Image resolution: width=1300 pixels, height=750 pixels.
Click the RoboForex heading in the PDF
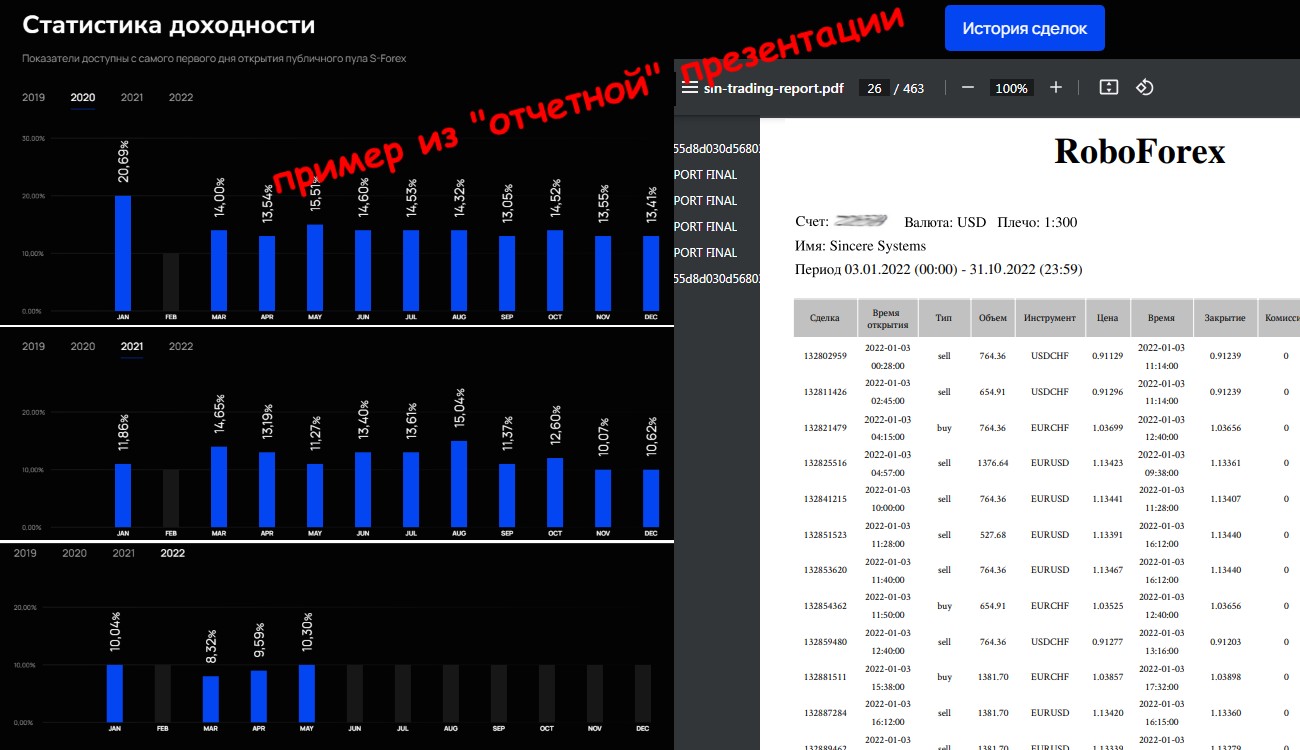[x=1140, y=152]
